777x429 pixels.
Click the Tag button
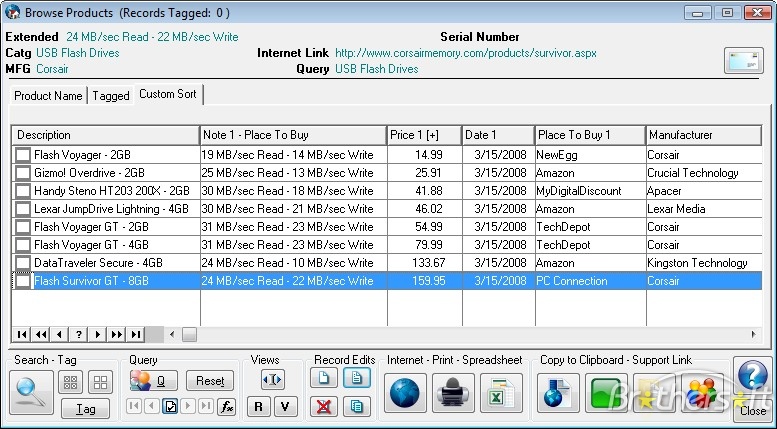85,409
